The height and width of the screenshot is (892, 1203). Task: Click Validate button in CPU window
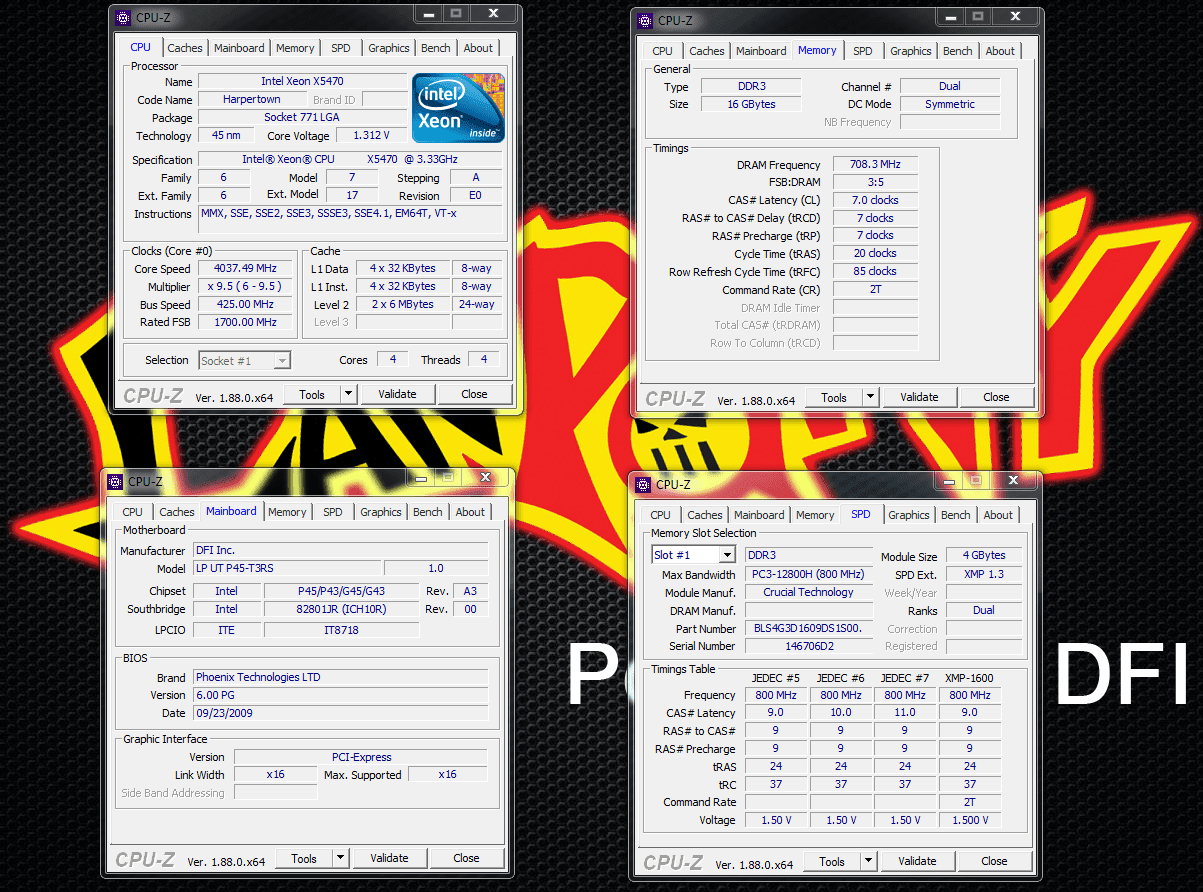397,394
